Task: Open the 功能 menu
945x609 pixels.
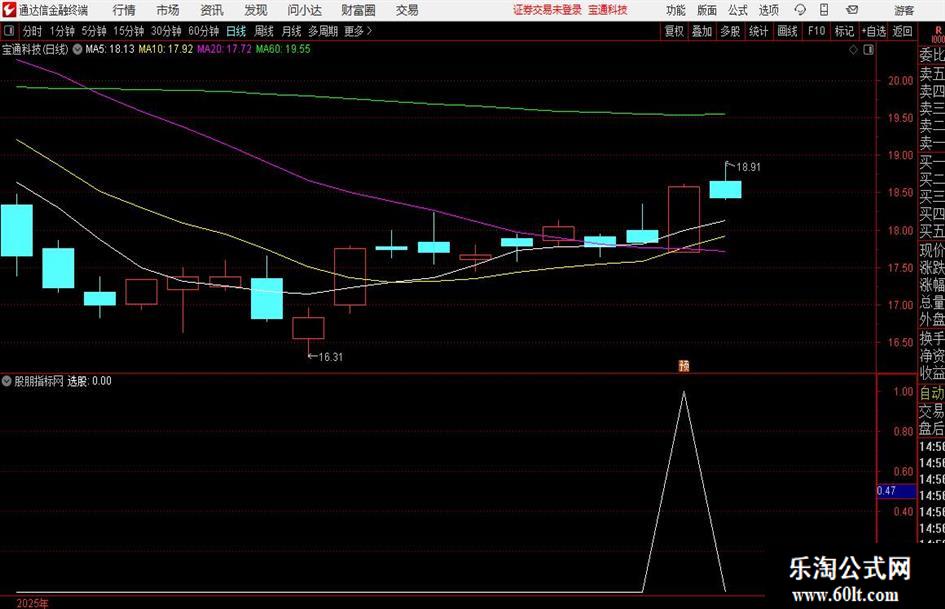Action: pyautogui.click(x=676, y=10)
